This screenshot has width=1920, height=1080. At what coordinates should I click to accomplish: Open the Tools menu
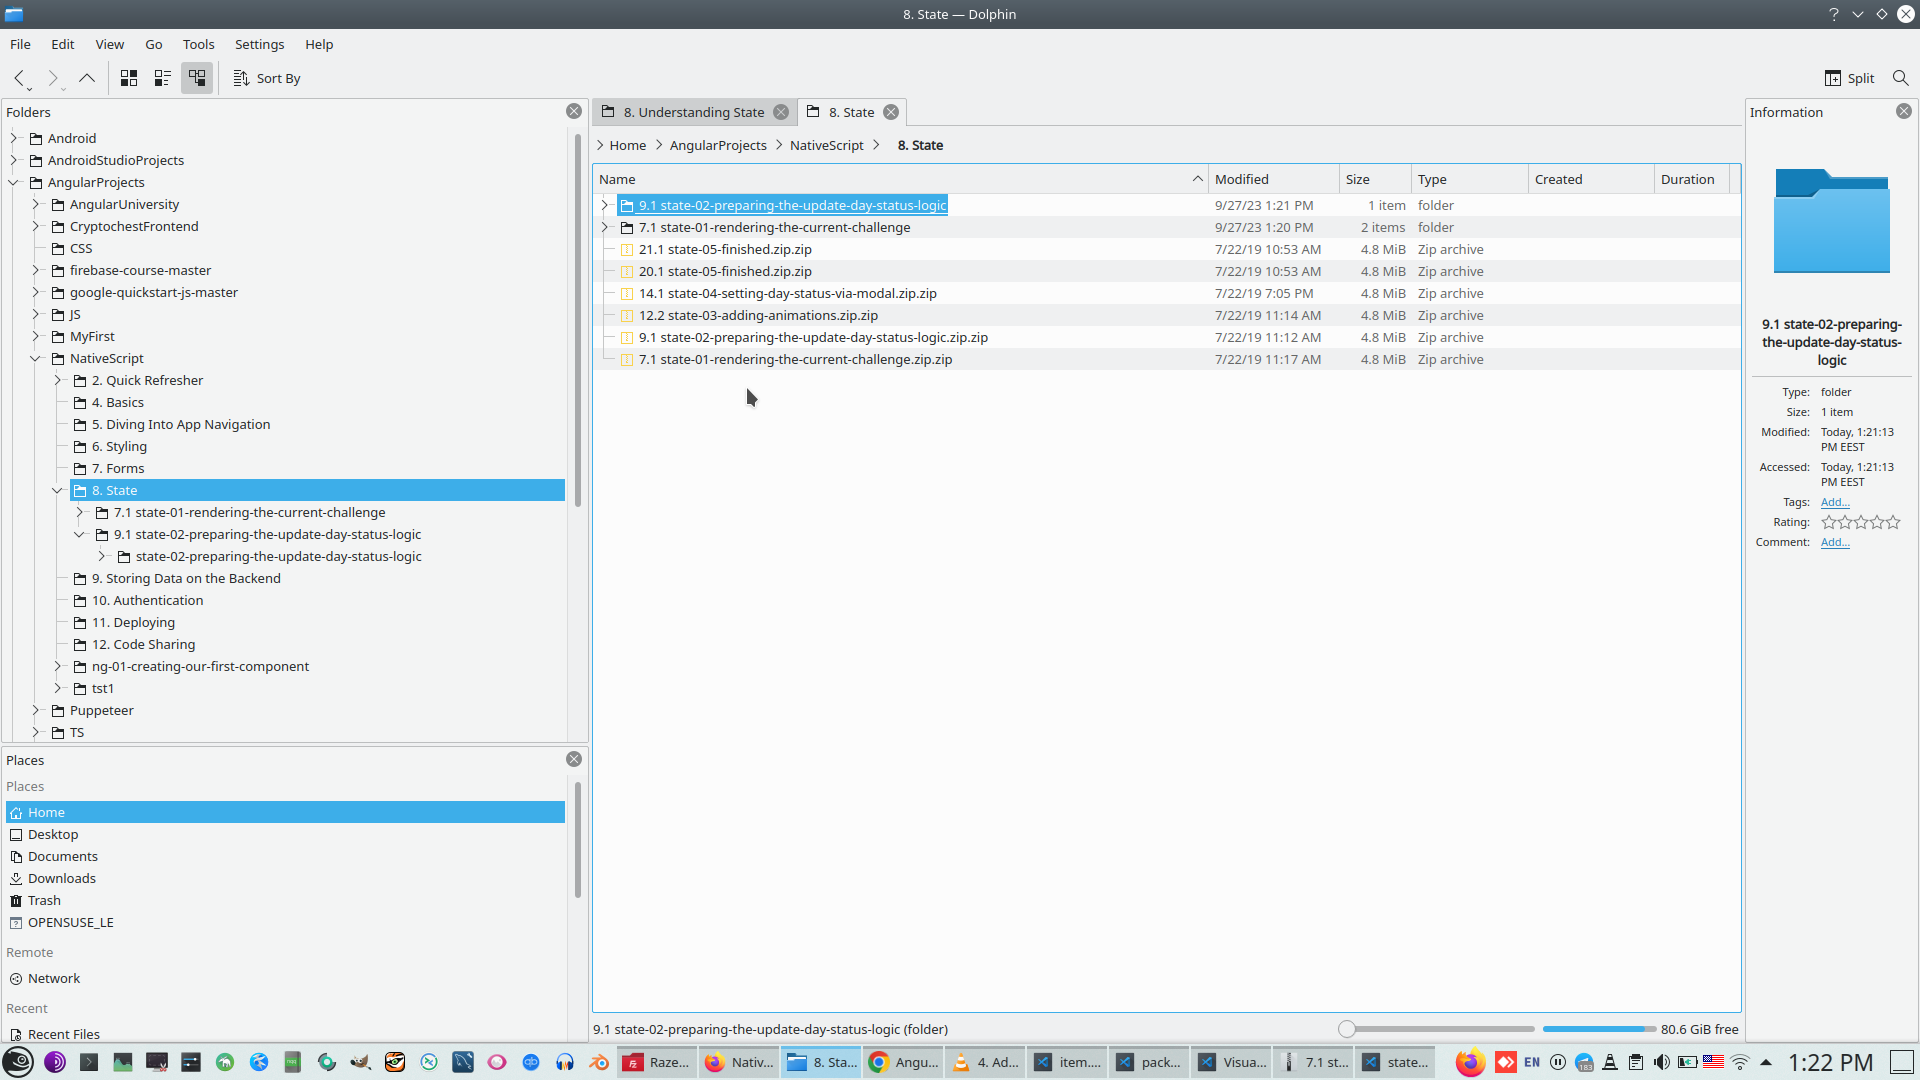click(x=198, y=44)
